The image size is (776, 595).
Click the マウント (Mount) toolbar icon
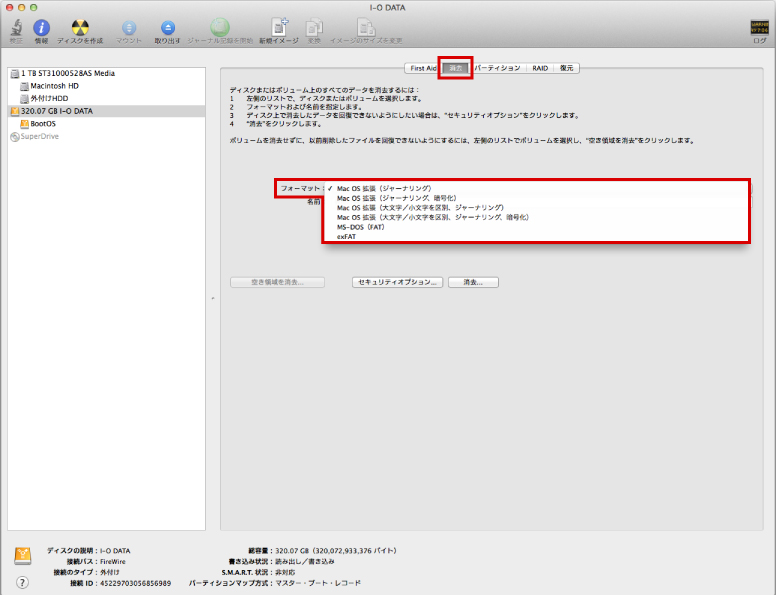(x=128, y=29)
